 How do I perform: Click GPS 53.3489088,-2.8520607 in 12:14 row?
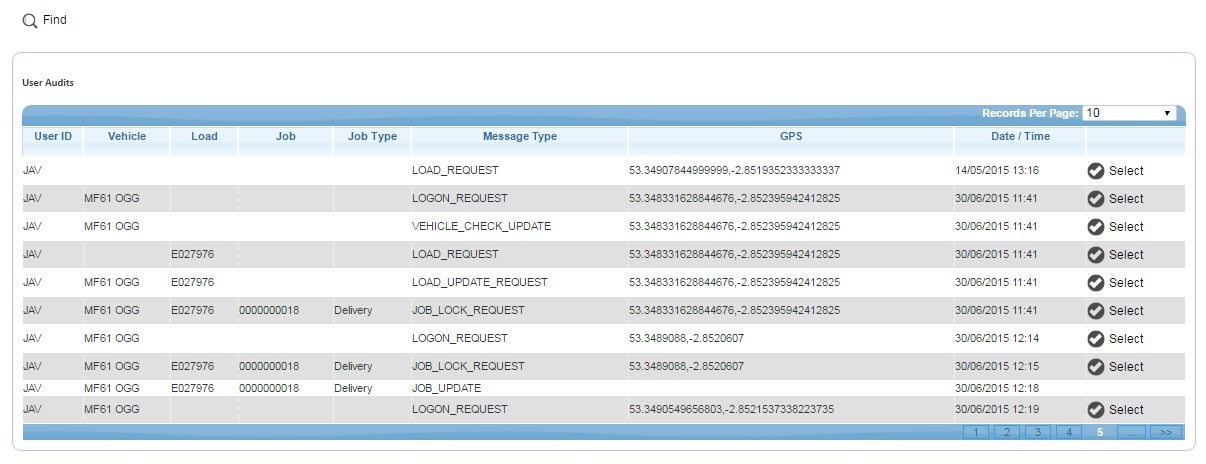pyautogui.click(x=686, y=339)
